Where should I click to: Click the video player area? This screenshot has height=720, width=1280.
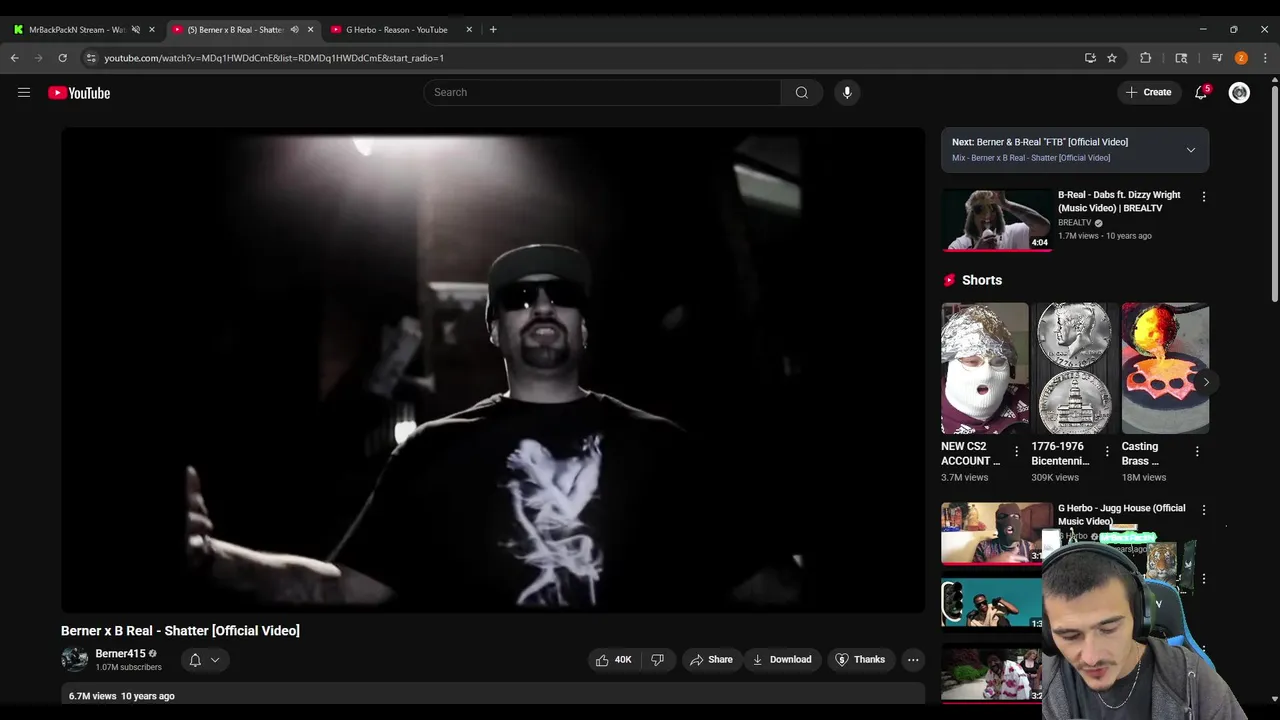(x=493, y=370)
